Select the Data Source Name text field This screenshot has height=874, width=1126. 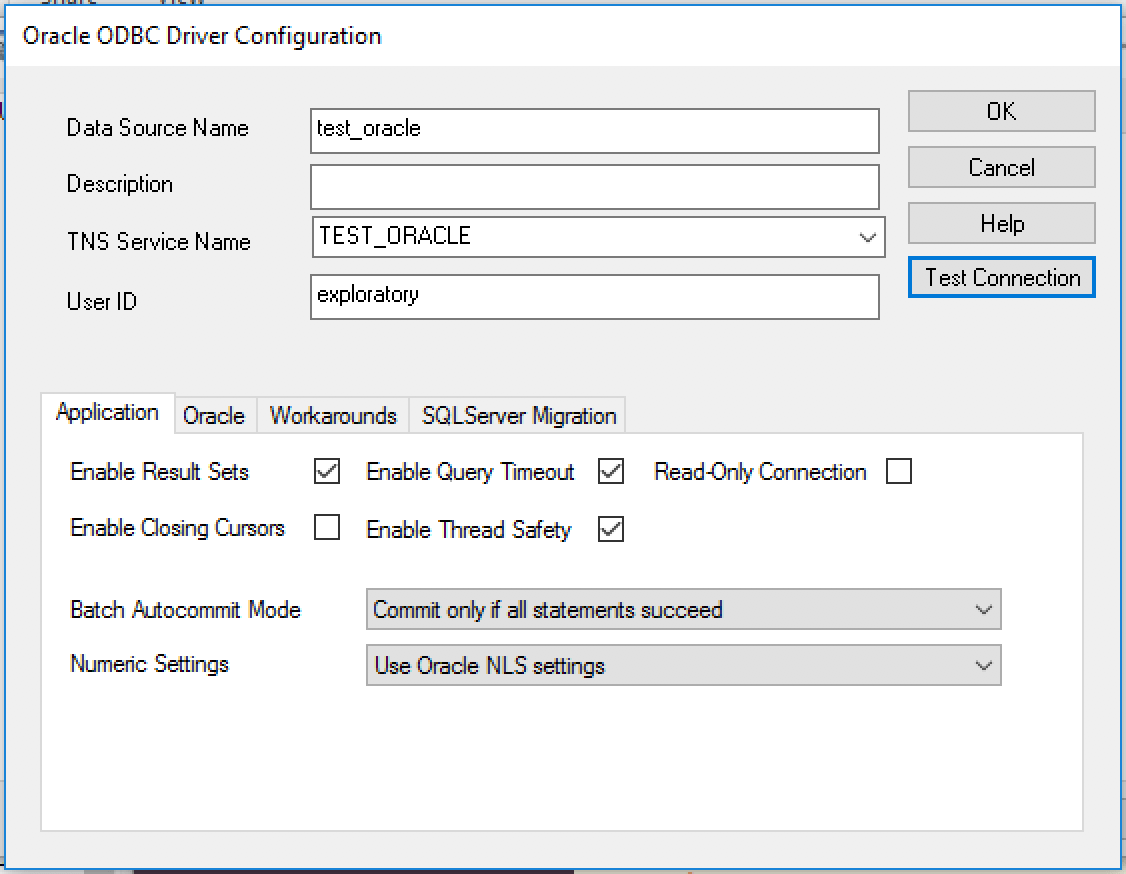(595, 130)
